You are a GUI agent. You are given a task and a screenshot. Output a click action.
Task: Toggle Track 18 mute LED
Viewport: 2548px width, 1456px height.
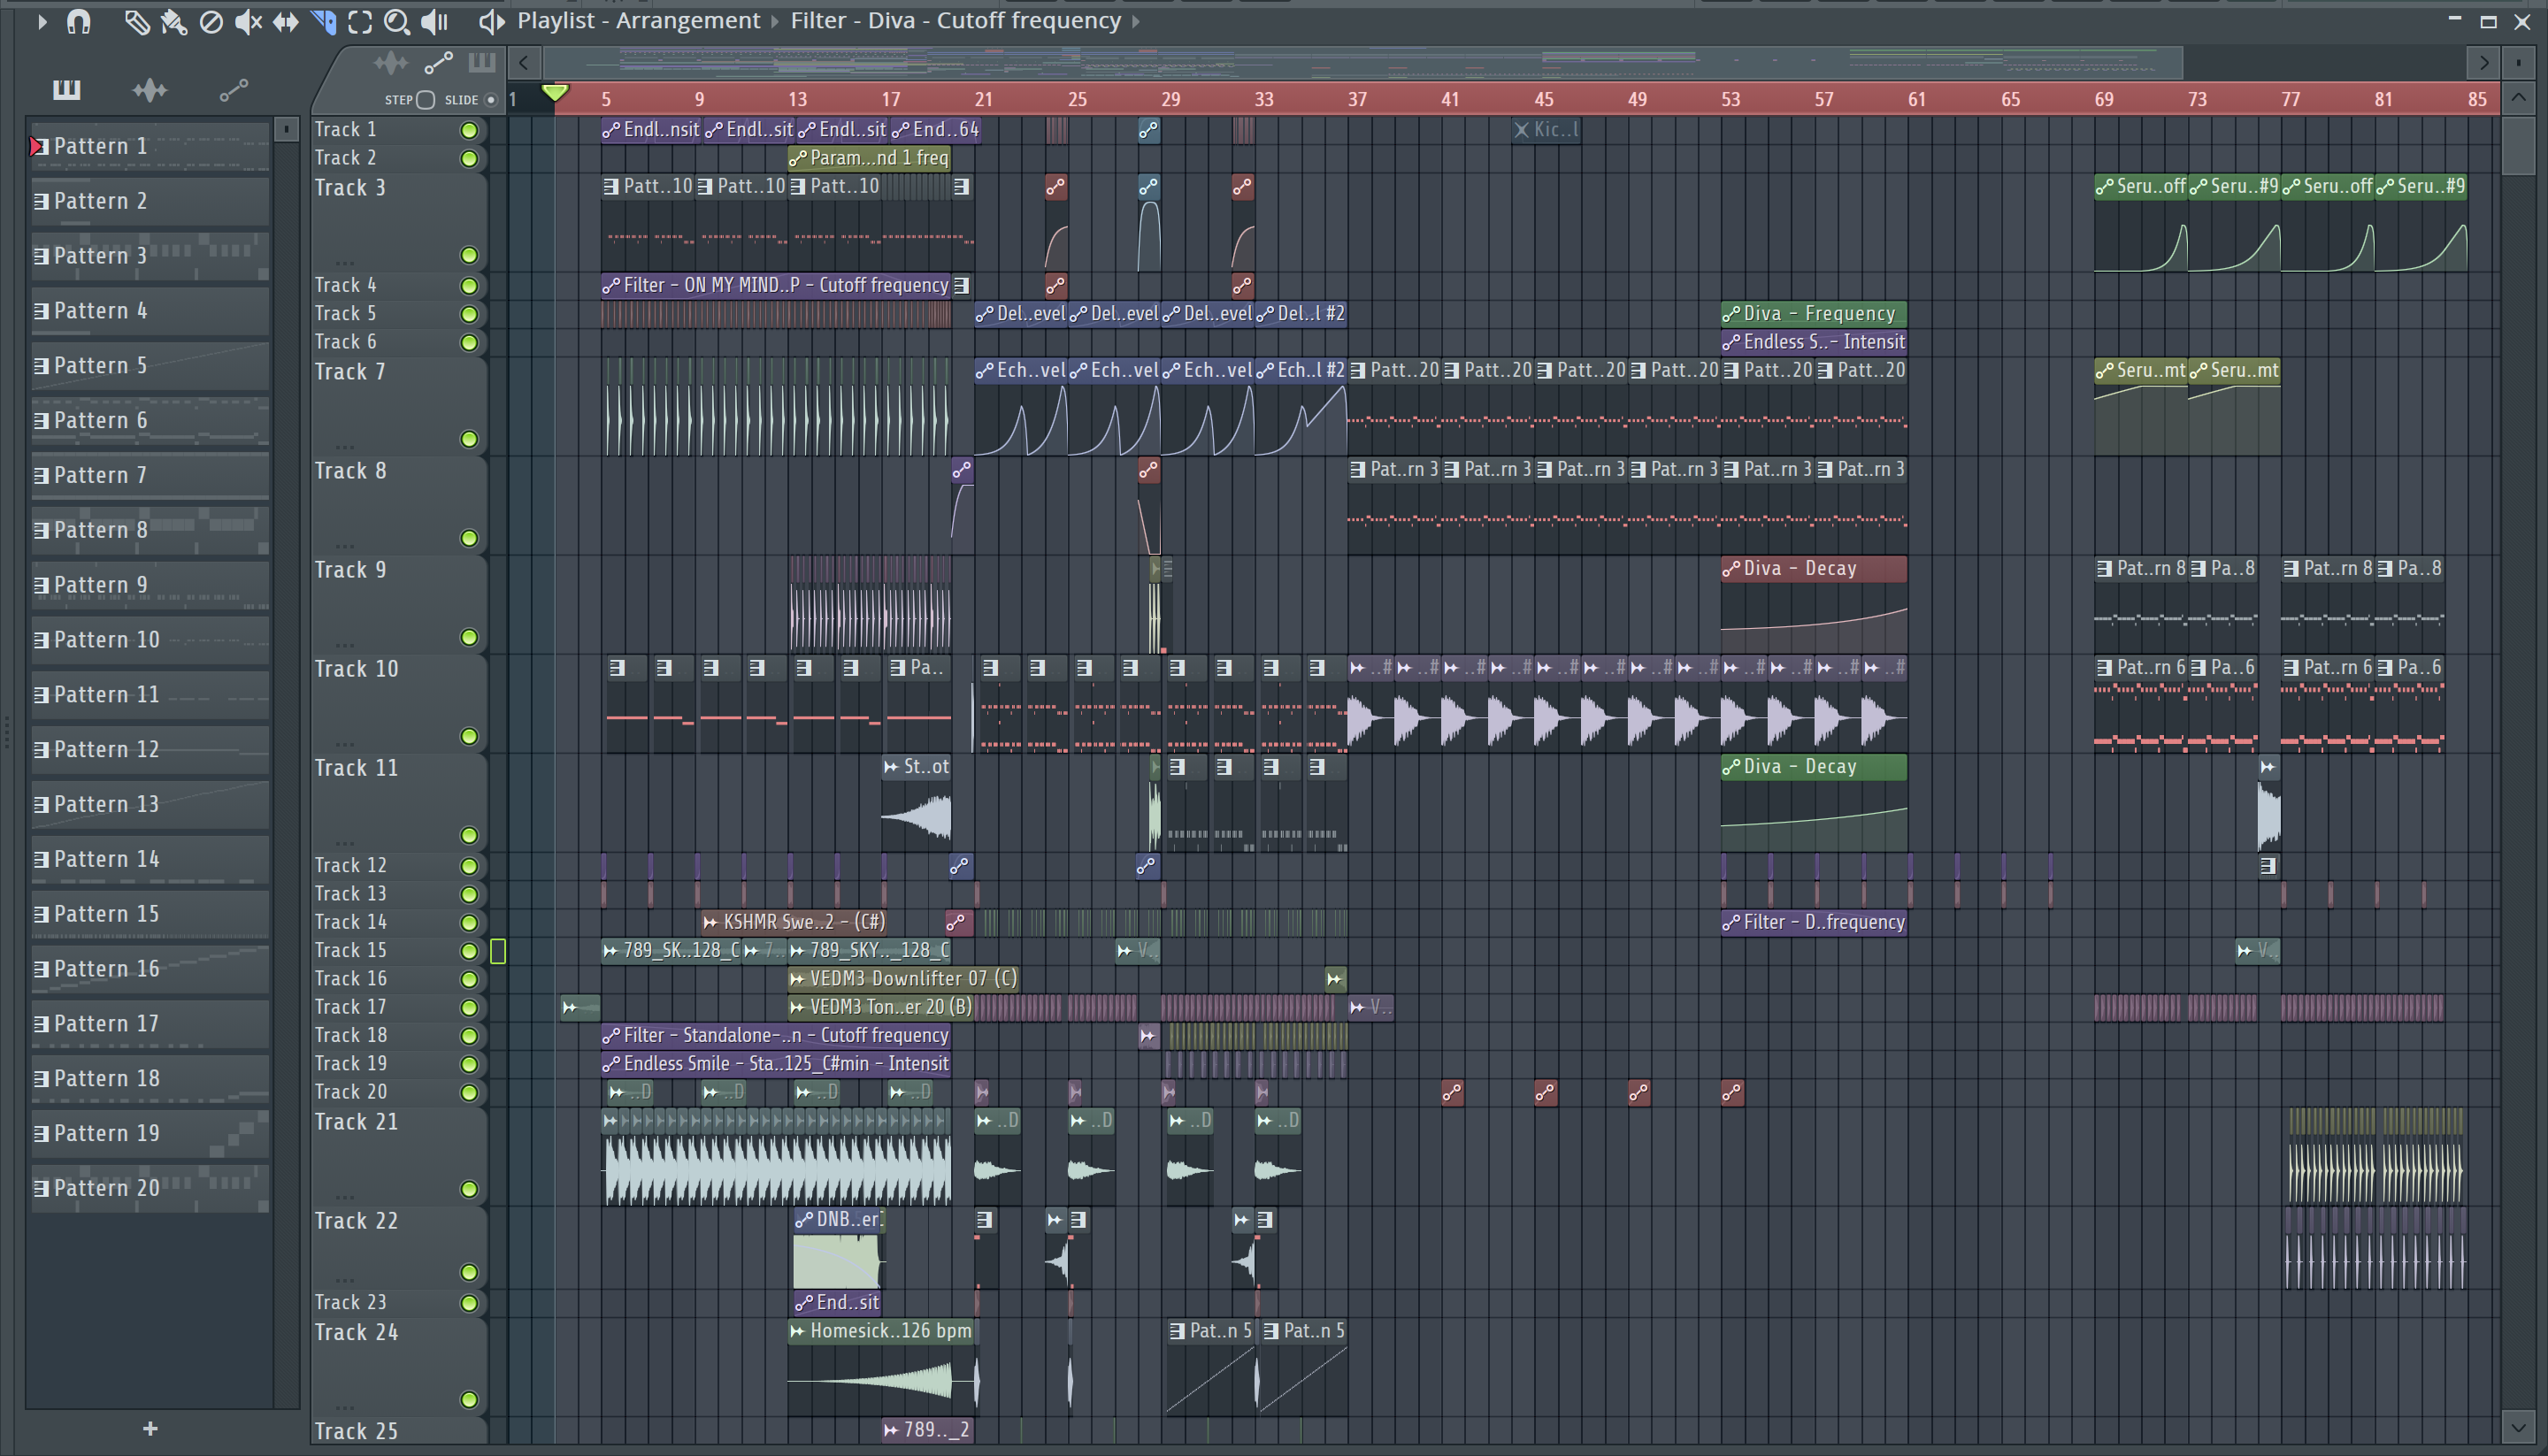tap(469, 1036)
